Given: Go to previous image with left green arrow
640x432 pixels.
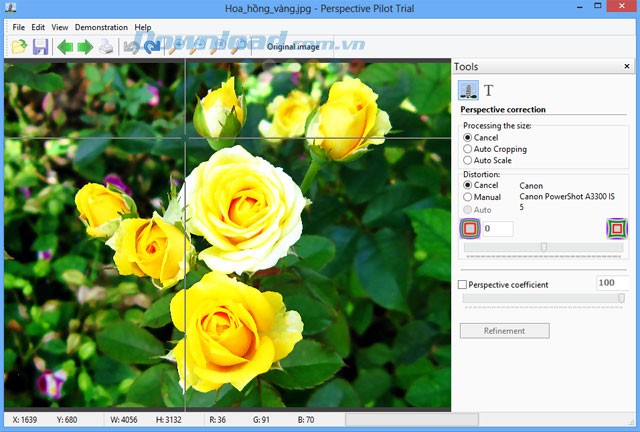Looking at the screenshot, I should coord(65,46).
